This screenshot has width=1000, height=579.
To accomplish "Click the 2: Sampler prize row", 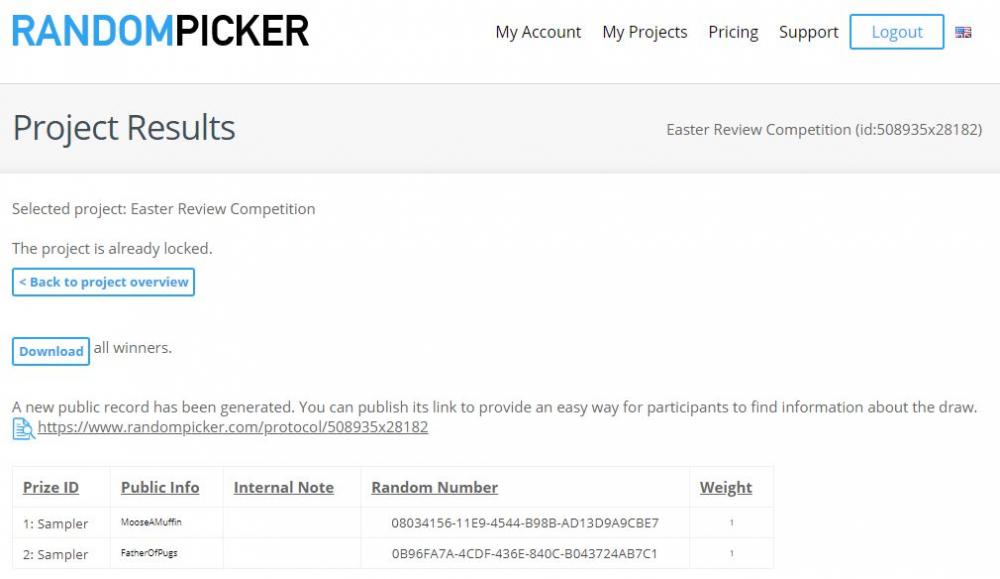I will click(393, 553).
